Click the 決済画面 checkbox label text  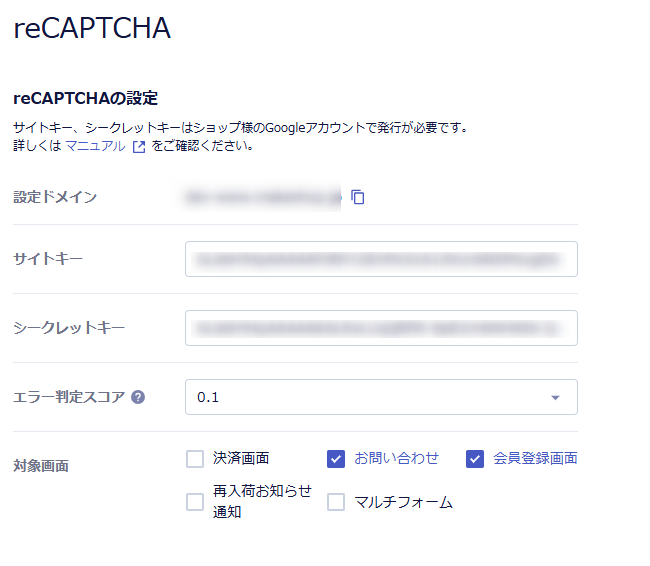click(x=241, y=459)
